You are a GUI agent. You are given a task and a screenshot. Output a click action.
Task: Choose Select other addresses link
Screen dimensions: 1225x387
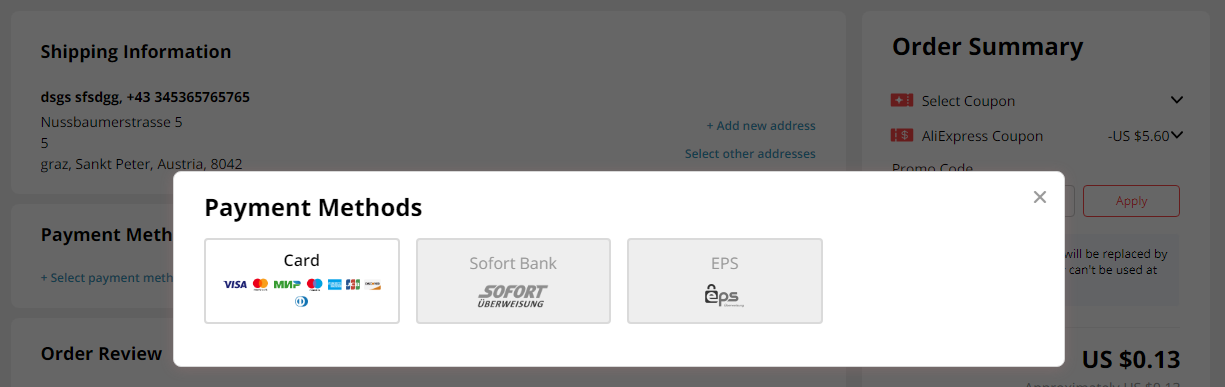click(x=750, y=154)
